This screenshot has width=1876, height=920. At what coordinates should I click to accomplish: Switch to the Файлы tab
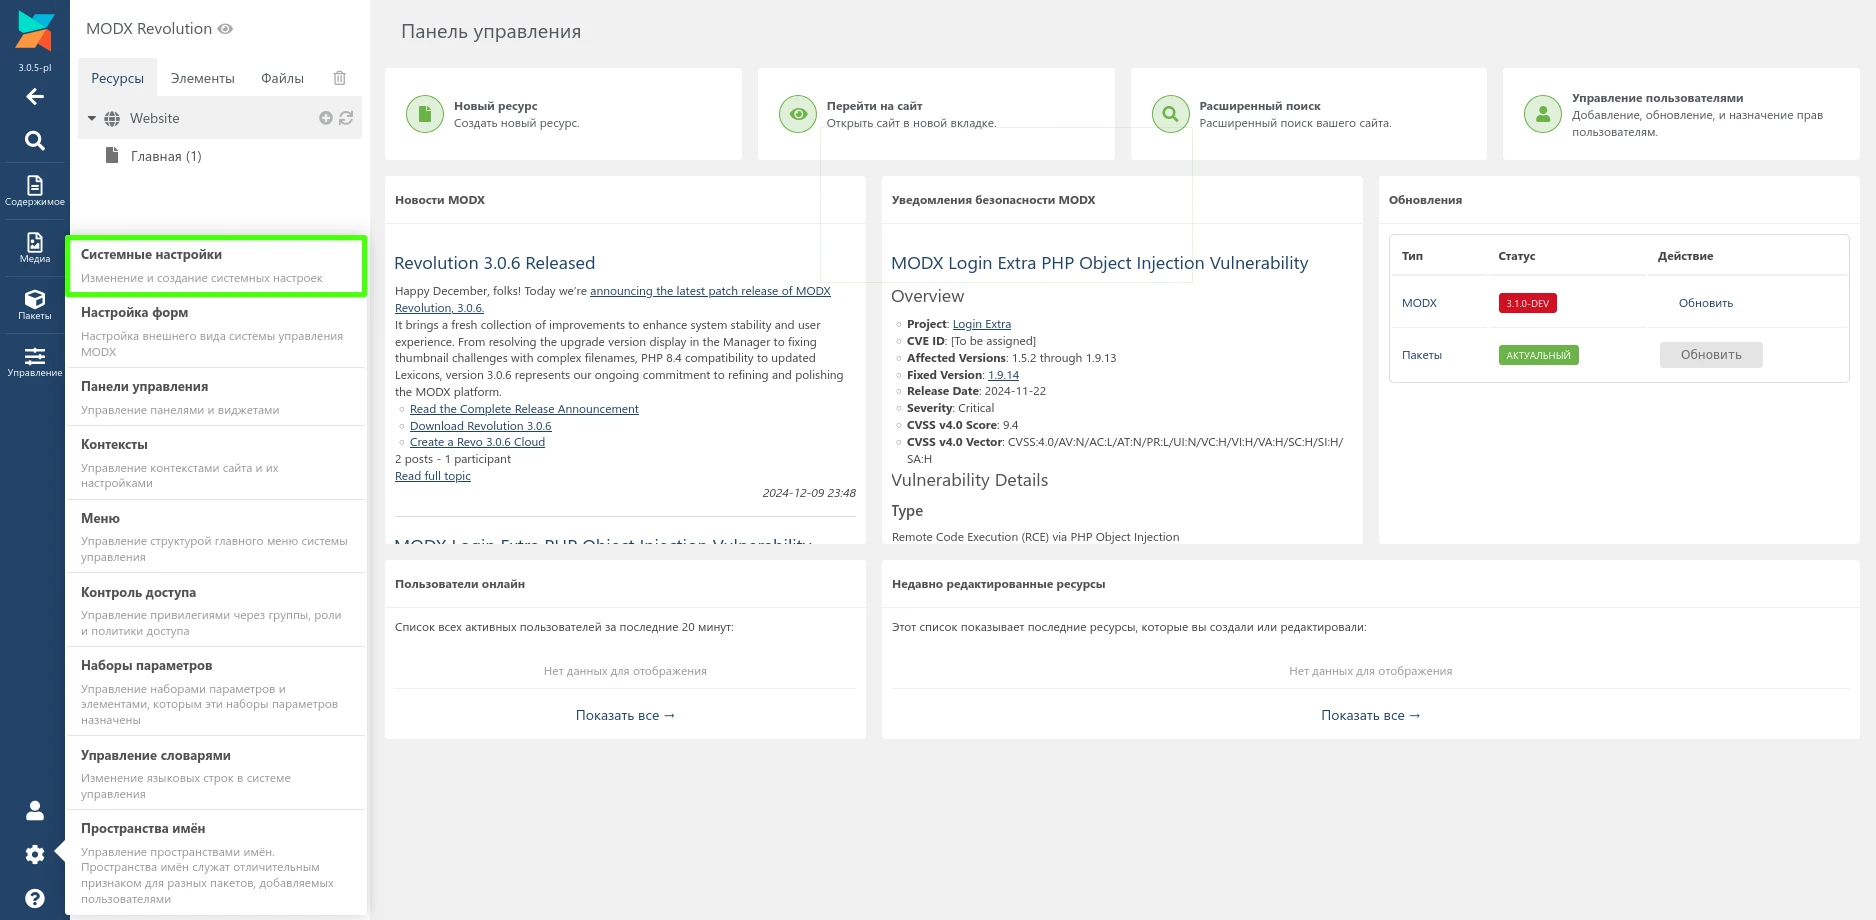pyautogui.click(x=282, y=78)
